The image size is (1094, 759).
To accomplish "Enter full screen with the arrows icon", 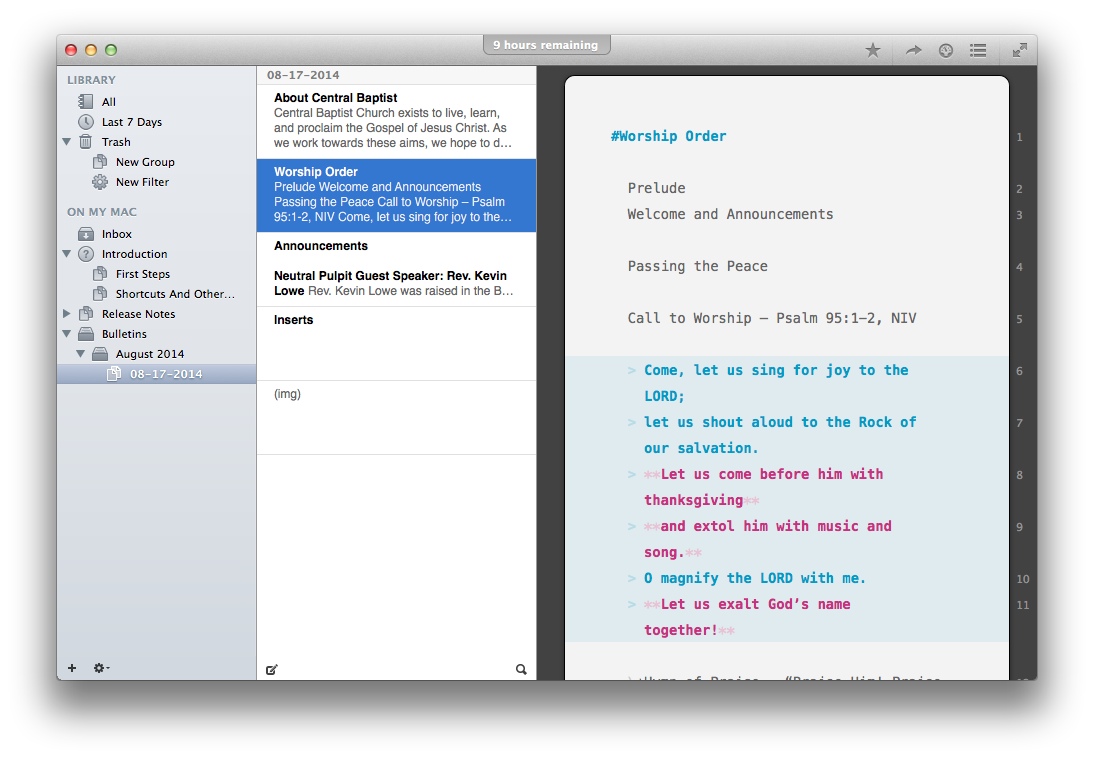I will pyautogui.click(x=1019, y=50).
